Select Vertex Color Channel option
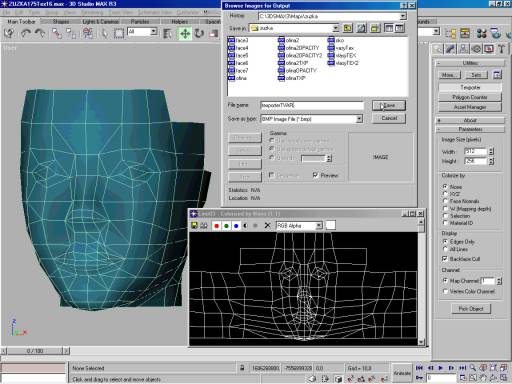Screen dimensions: 512x384 point(445,291)
